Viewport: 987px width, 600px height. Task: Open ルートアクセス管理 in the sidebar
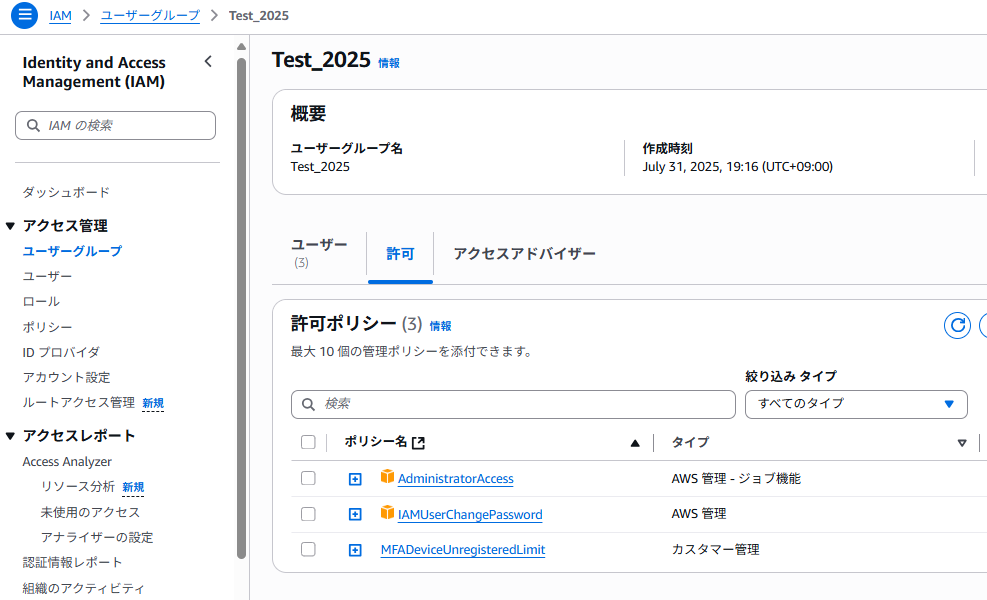(x=79, y=402)
